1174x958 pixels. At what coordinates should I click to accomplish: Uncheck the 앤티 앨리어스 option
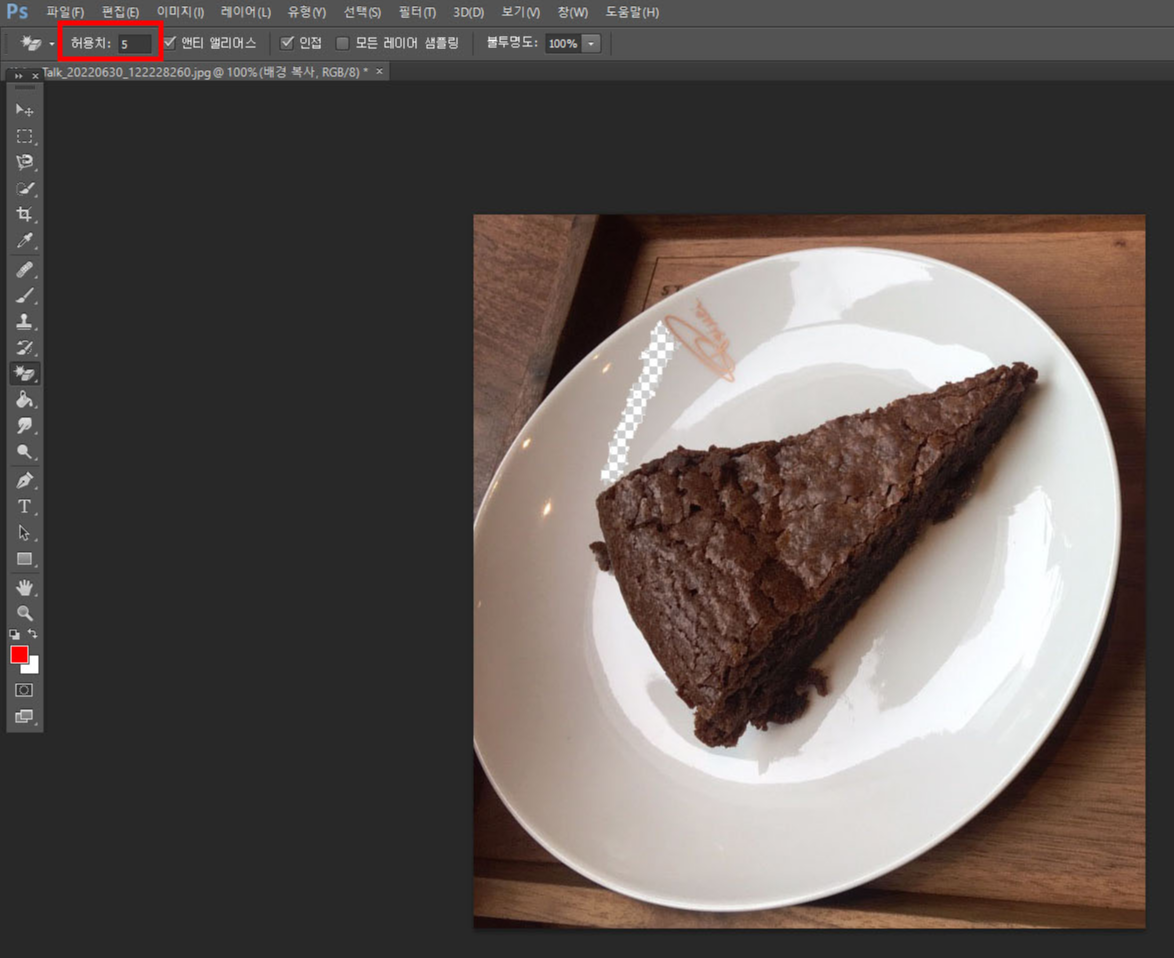click(x=170, y=43)
